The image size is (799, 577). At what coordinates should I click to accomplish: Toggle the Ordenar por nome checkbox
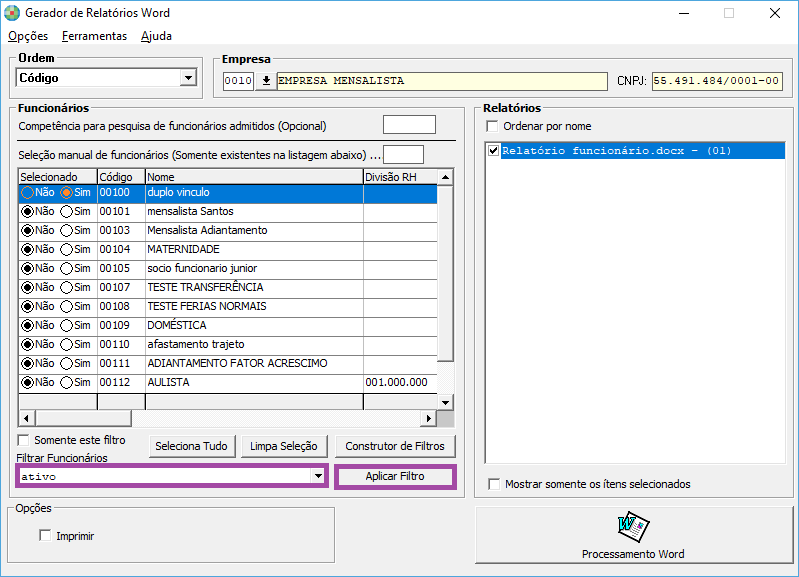coord(492,126)
